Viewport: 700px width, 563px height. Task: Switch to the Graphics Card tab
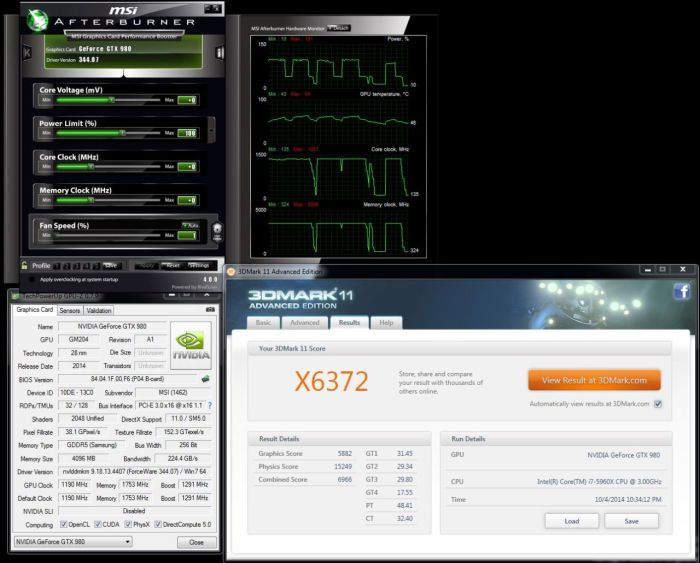coord(34,309)
